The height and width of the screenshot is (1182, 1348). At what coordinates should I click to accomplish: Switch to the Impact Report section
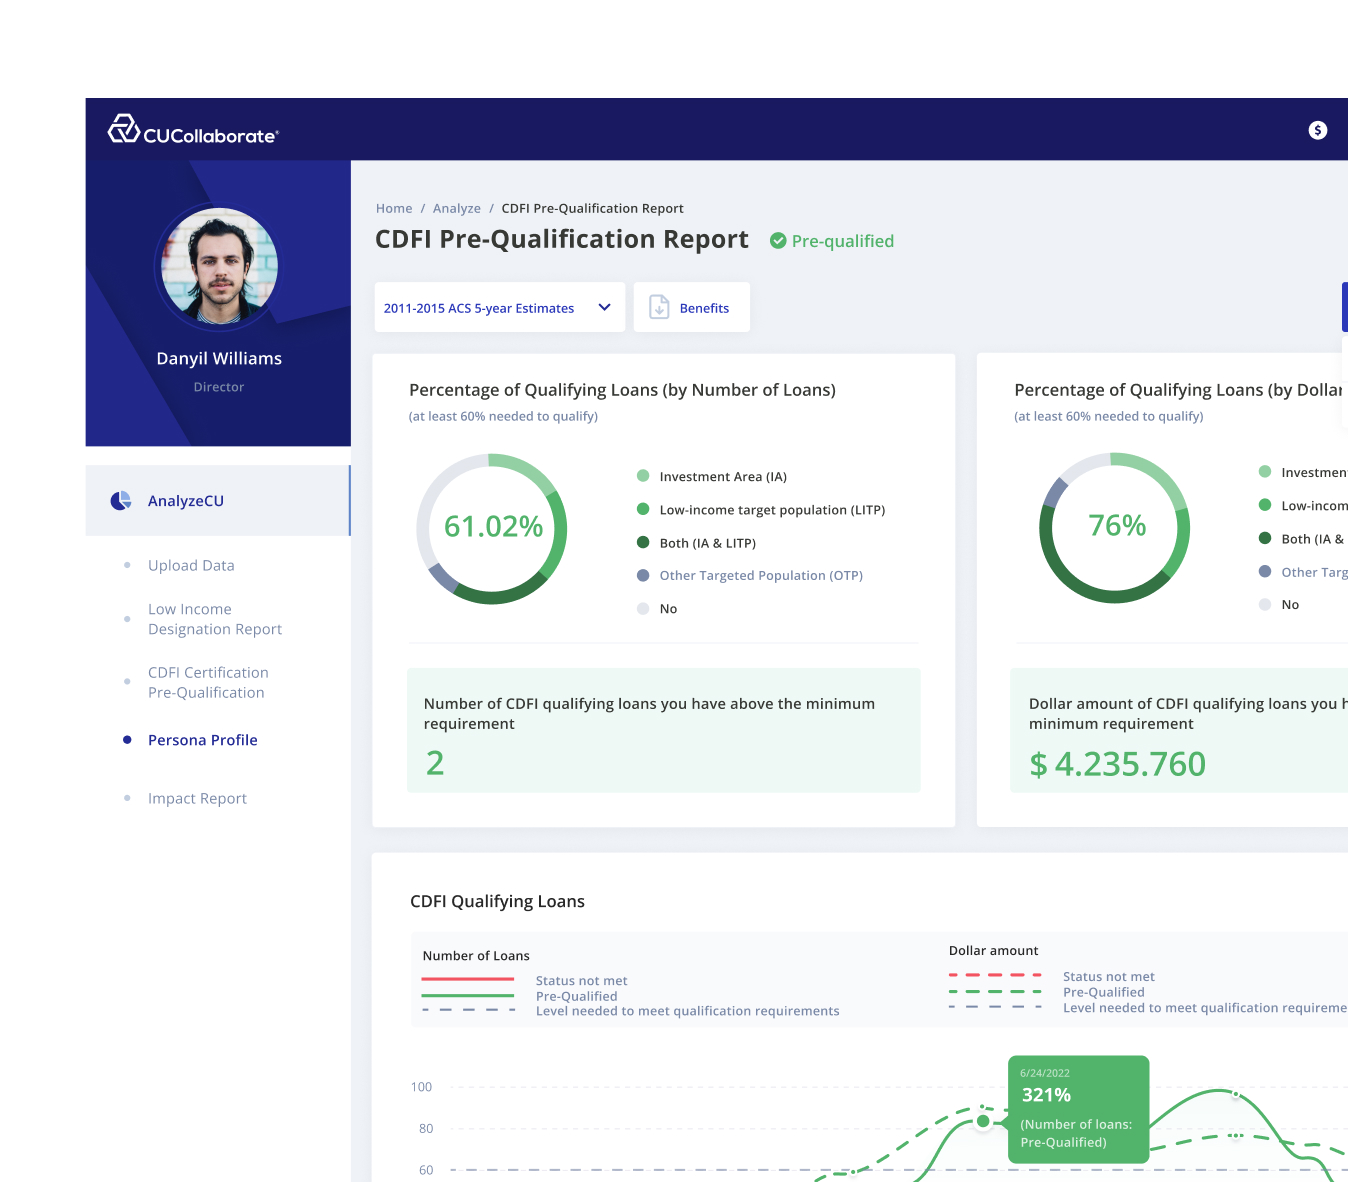(197, 798)
